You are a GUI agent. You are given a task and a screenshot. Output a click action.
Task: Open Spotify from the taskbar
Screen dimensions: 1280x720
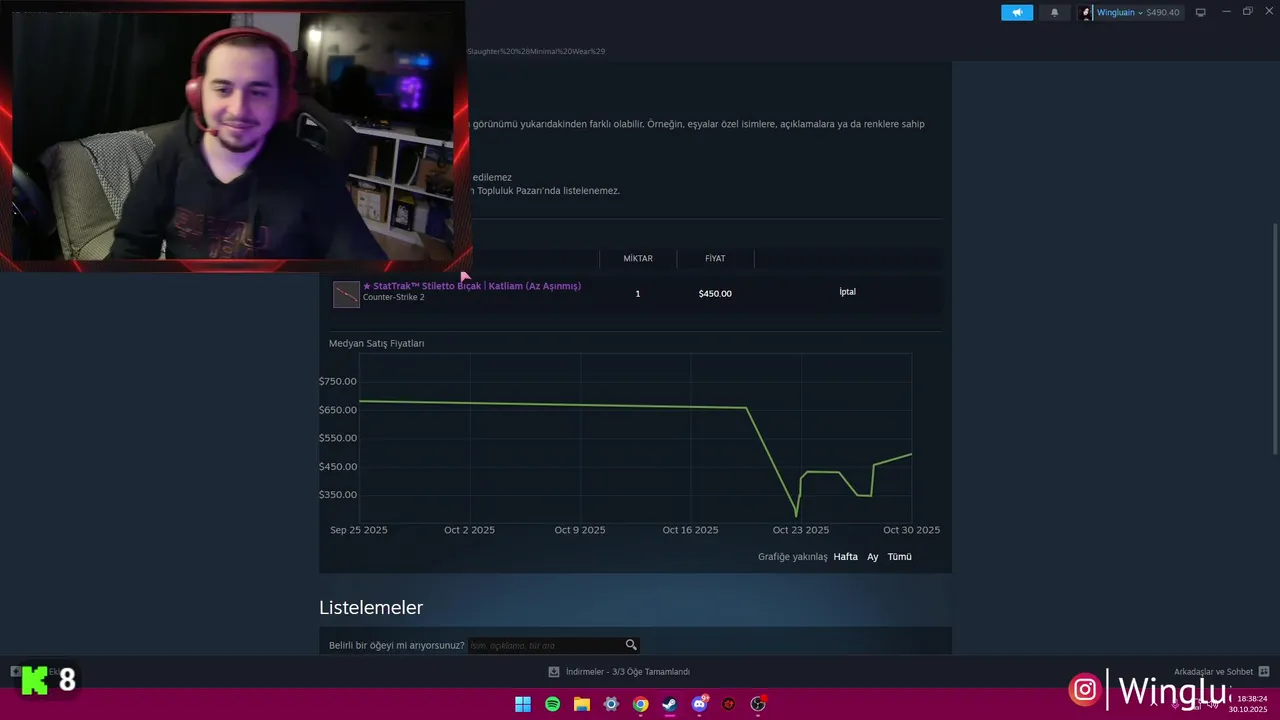(553, 704)
